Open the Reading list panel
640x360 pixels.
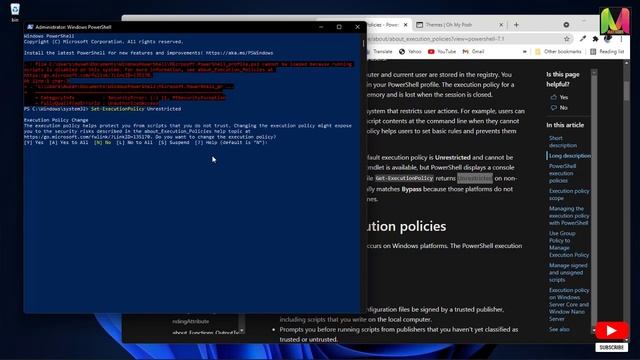pos(607,51)
